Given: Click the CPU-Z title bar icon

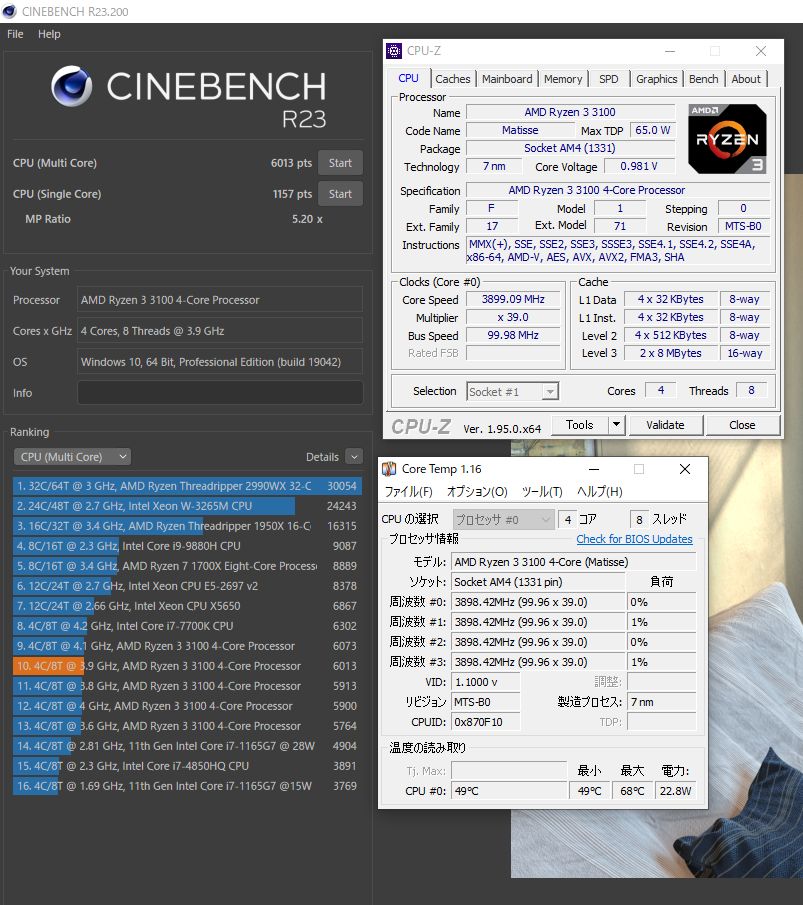Looking at the screenshot, I should [x=394, y=51].
